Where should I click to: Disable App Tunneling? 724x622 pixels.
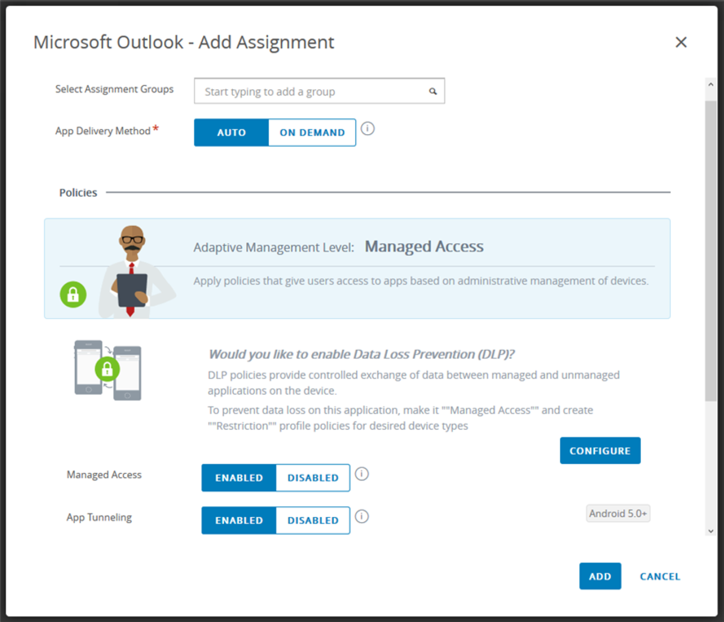(x=313, y=521)
